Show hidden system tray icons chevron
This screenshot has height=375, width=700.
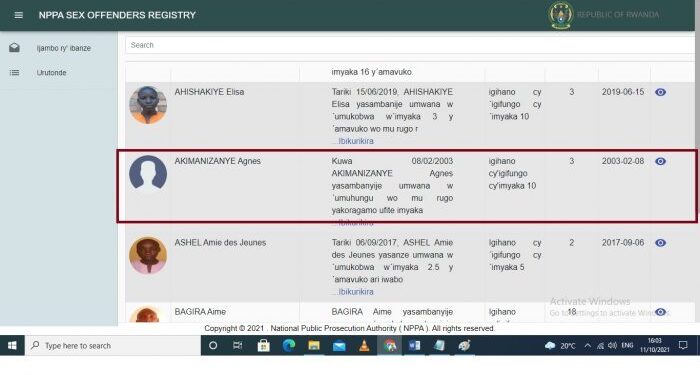click(x=588, y=346)
